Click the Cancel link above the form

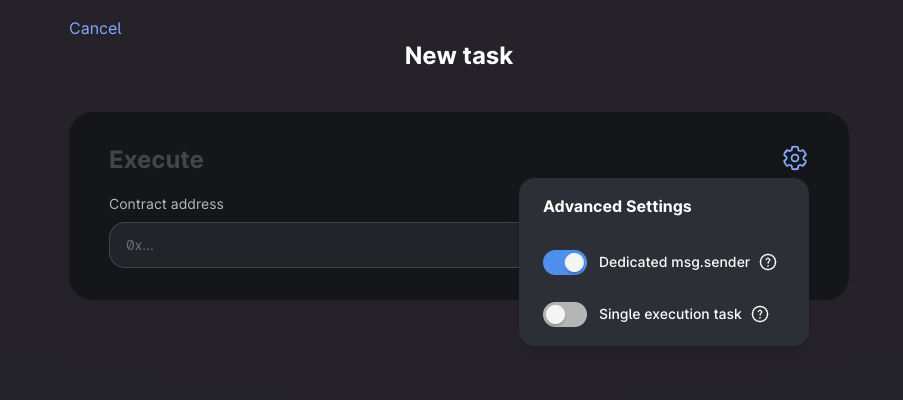click(x=95, y=28)
